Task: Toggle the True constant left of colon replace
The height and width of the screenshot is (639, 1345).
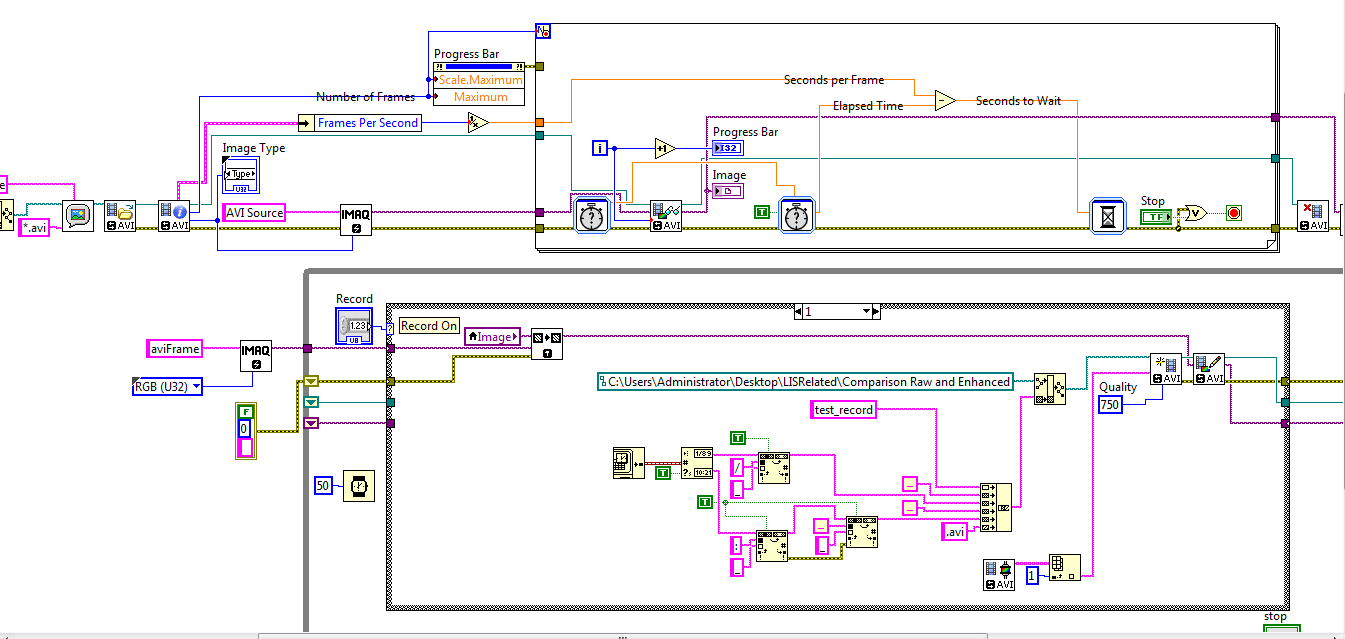Action: pyautogui.click(x=705, y=501)
